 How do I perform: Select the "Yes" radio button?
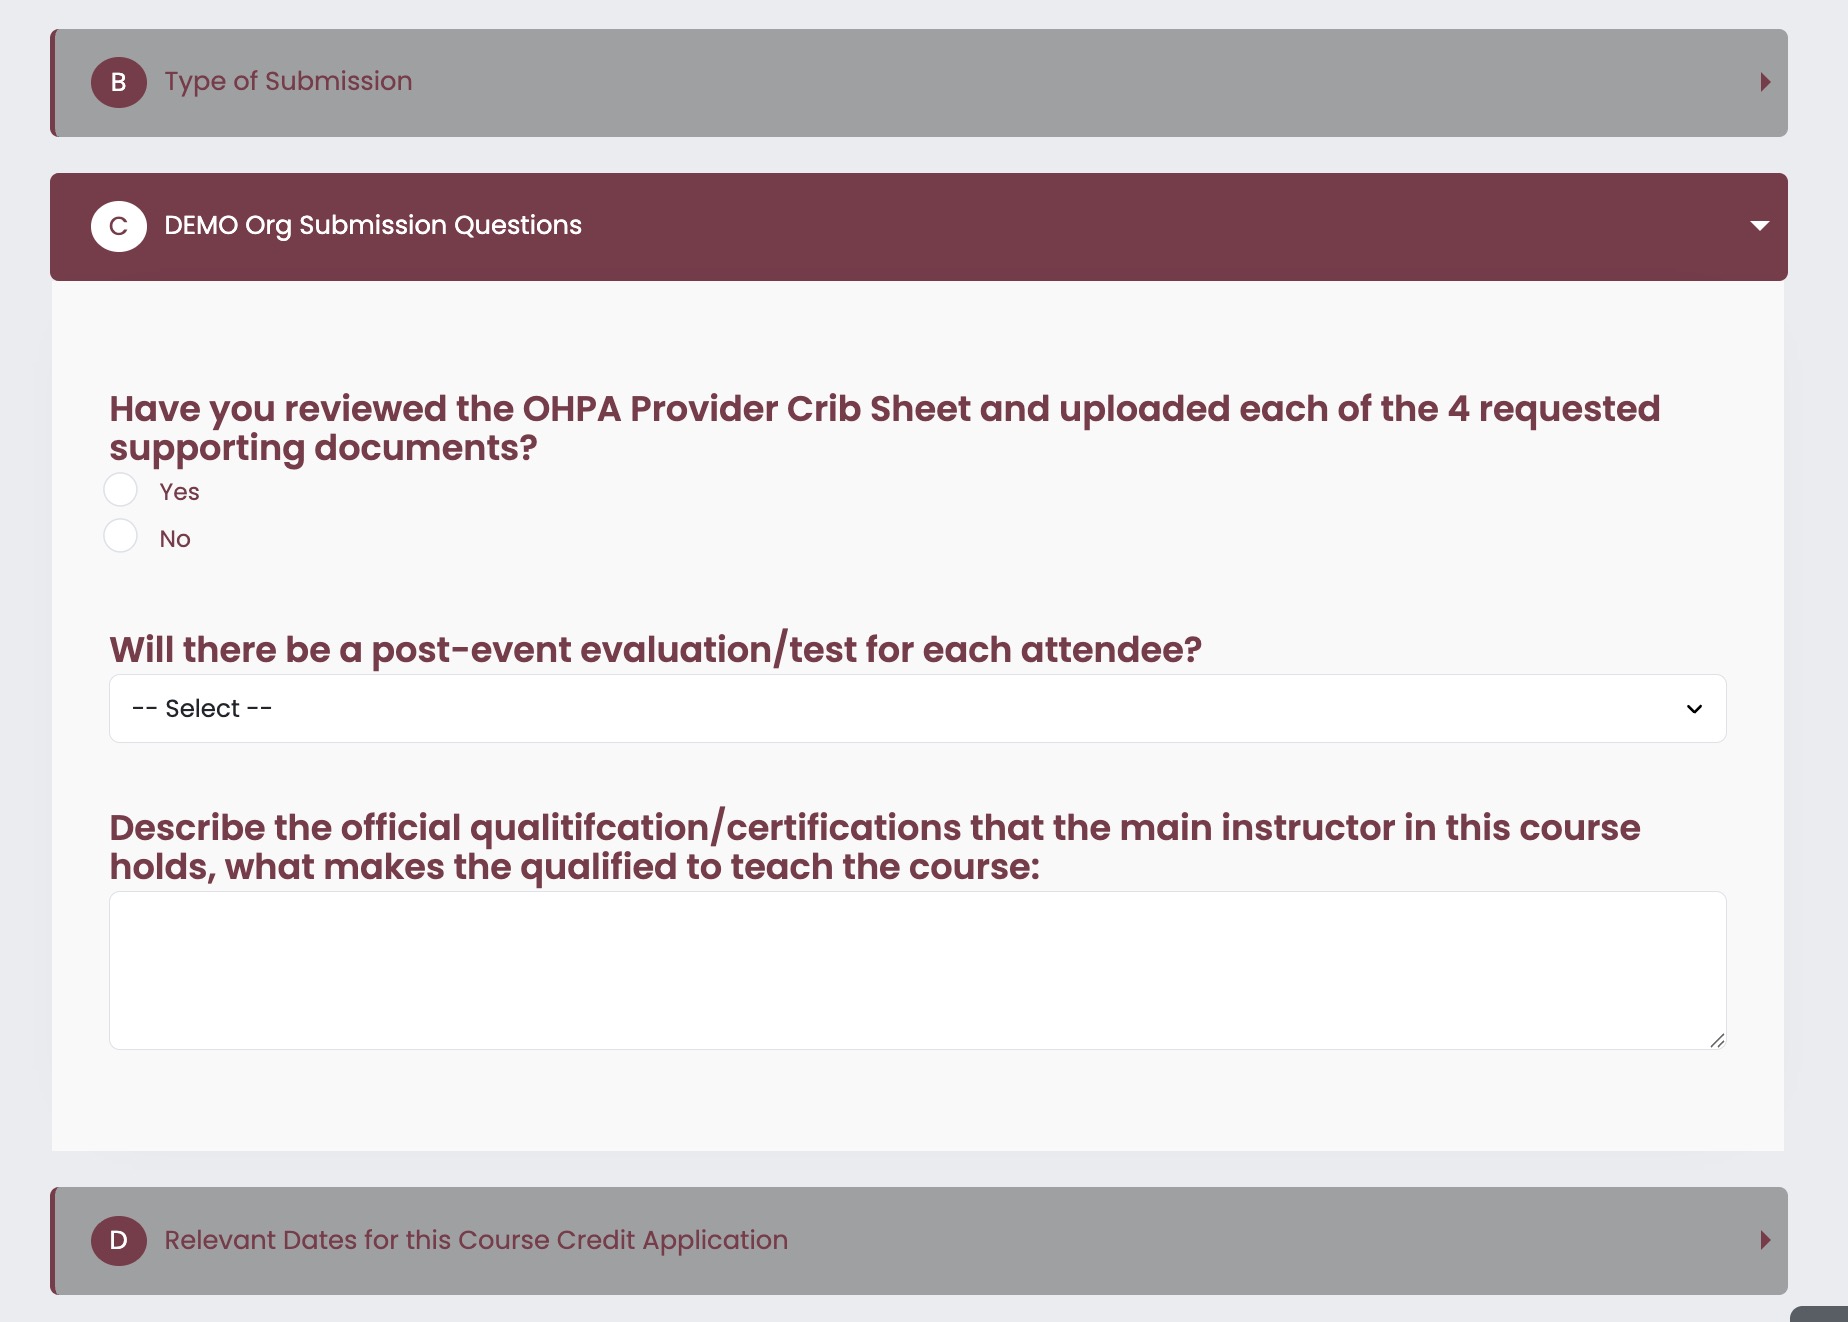click(121, 490)
